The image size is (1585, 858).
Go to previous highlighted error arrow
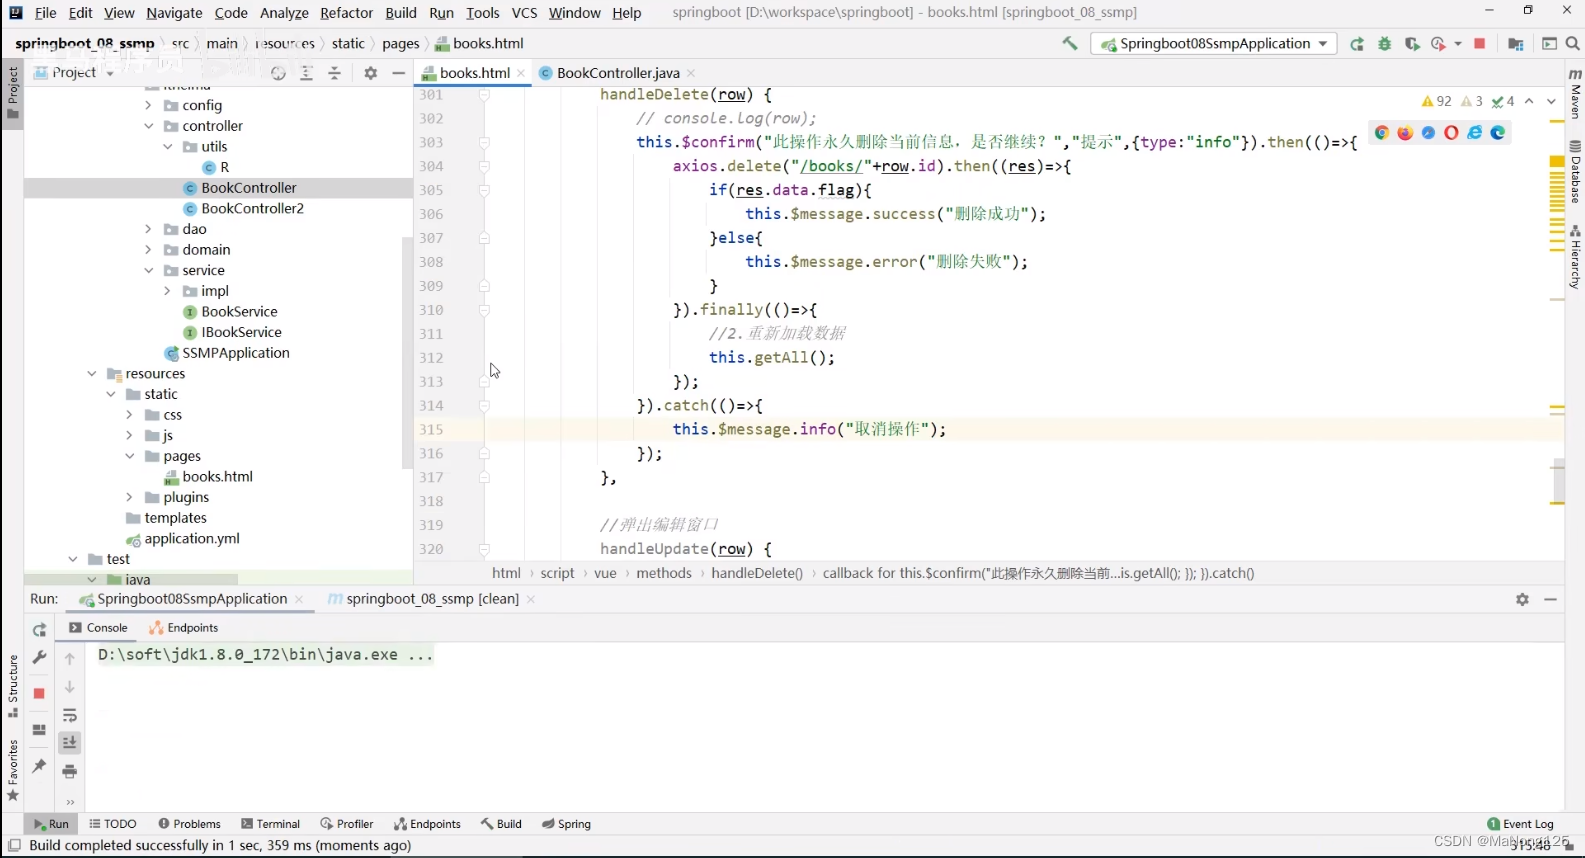(1529, 101)
